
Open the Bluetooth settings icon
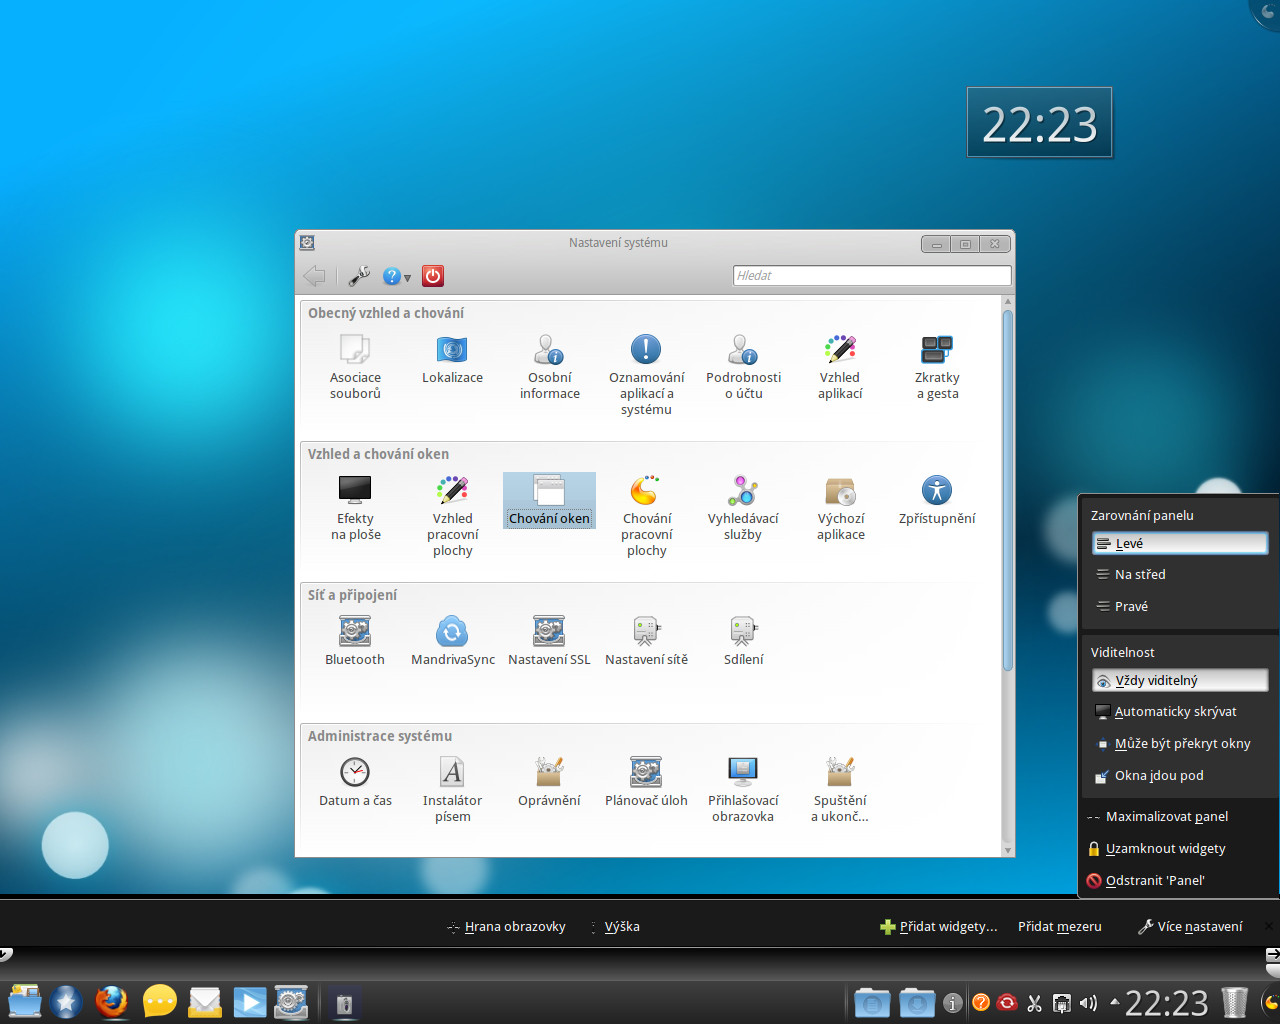click(x=354, y=640)
